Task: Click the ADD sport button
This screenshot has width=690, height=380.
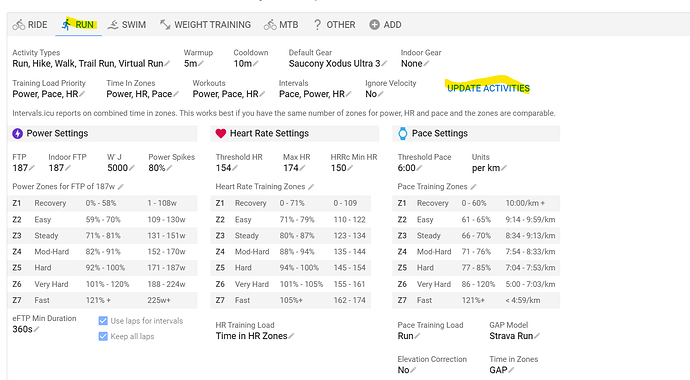Action: [x=385, y=25]
